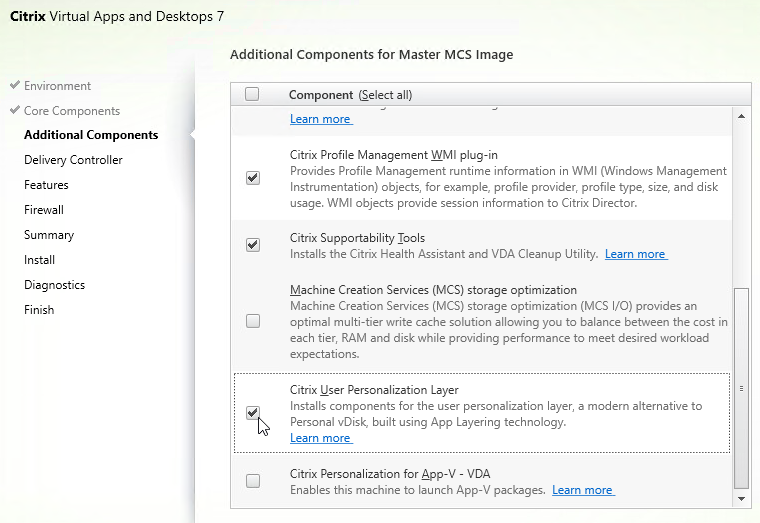Click Citrix Profile Management WMI plug-in title

(394, 155)
